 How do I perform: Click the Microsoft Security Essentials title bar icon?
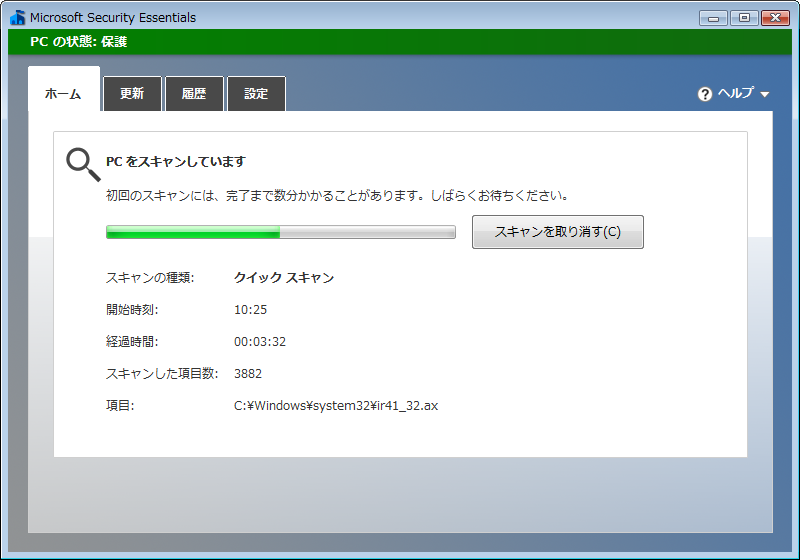click(17, 17)
